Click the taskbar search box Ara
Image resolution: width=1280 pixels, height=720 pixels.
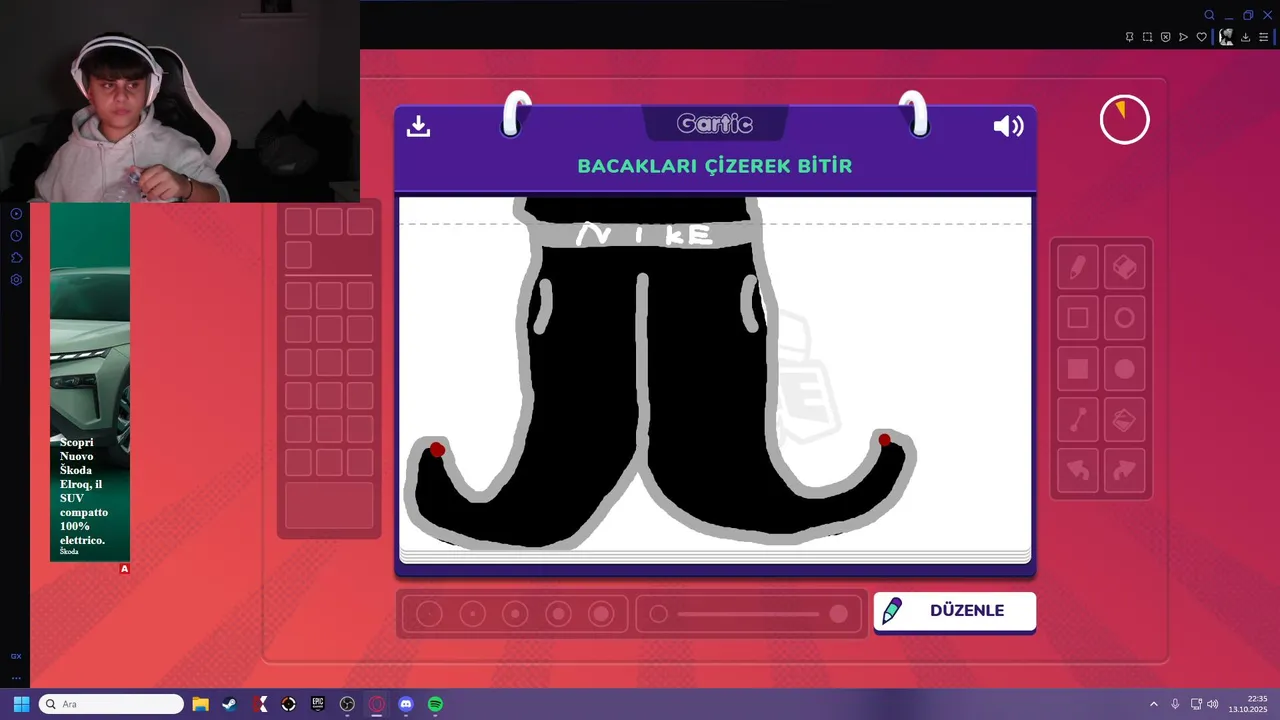click(111, 704)
